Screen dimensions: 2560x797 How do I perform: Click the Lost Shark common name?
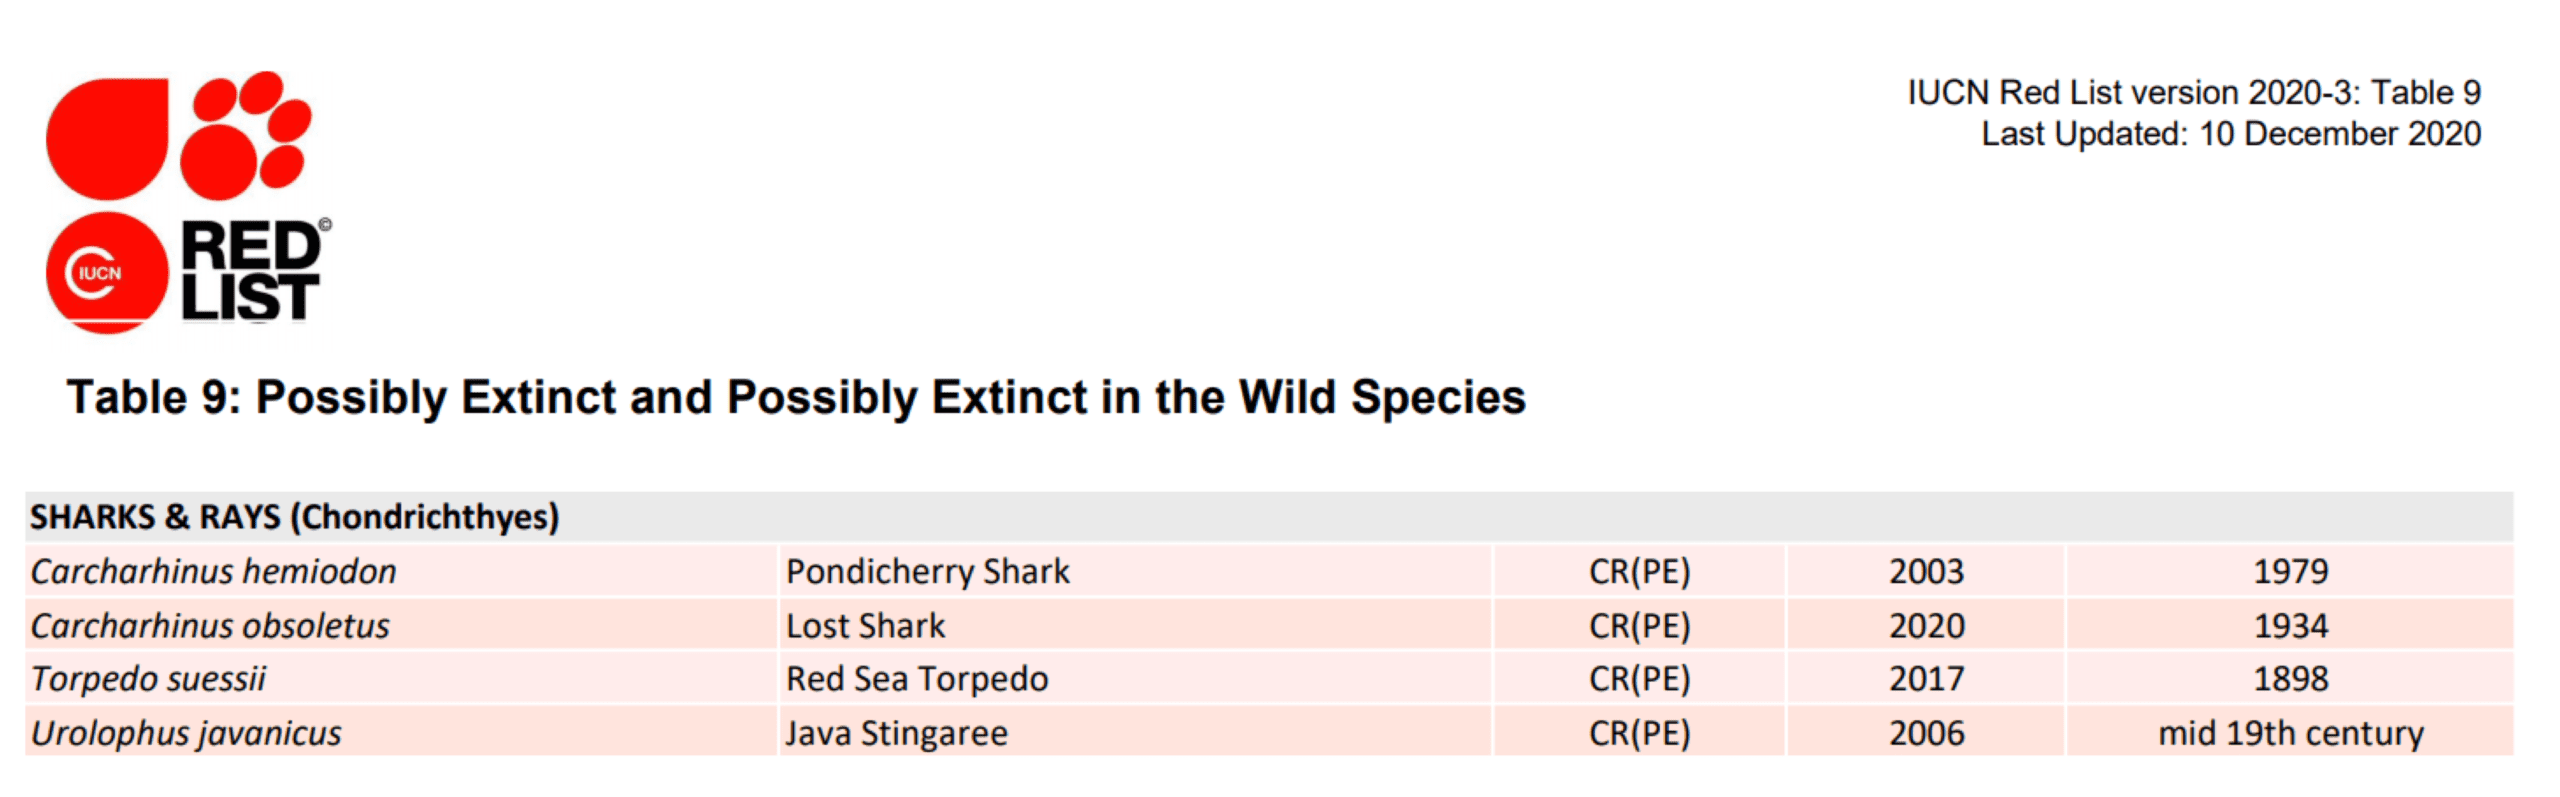click(865, 625)
